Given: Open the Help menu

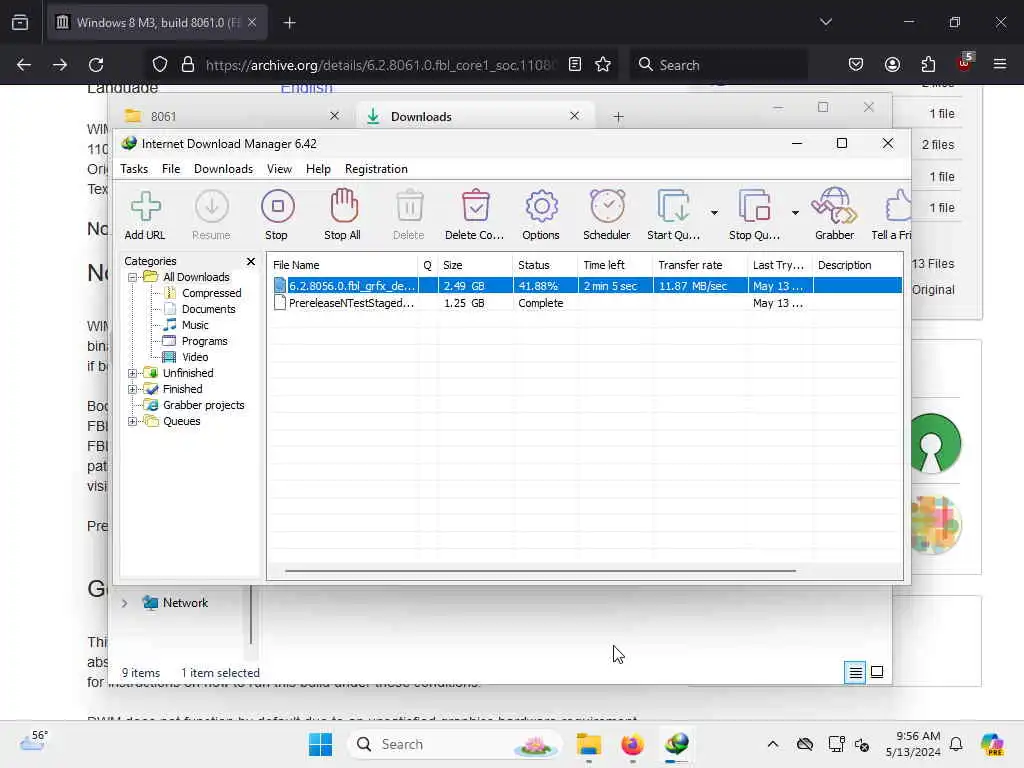Looking at the screenshot, I should pos(318,168).
